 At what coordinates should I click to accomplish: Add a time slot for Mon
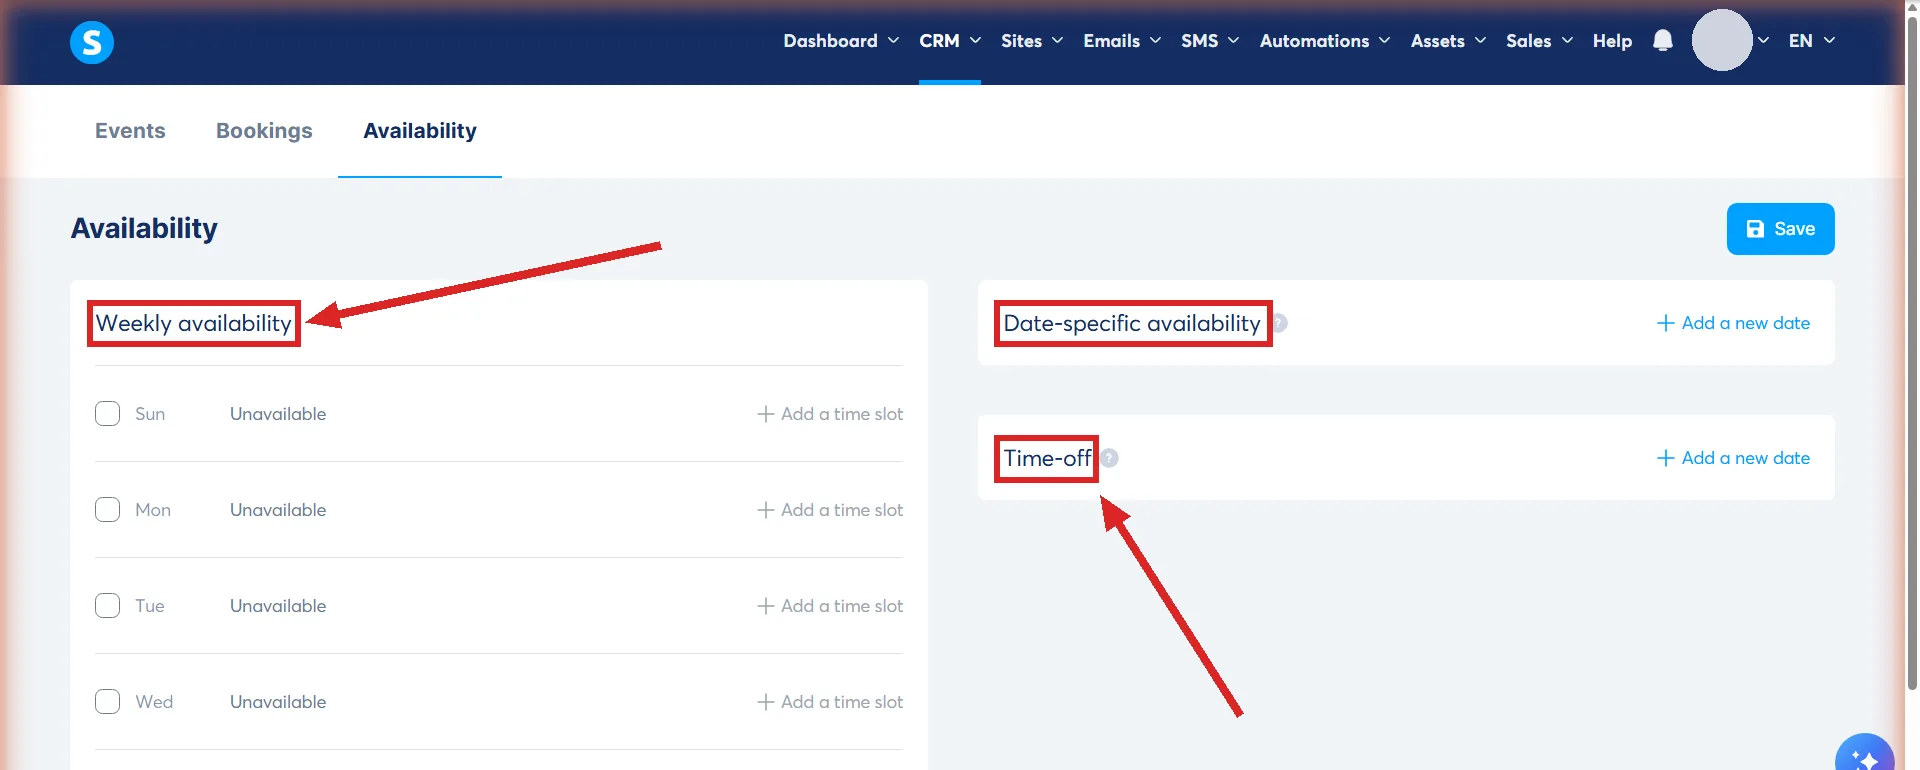tap(830, 510)
